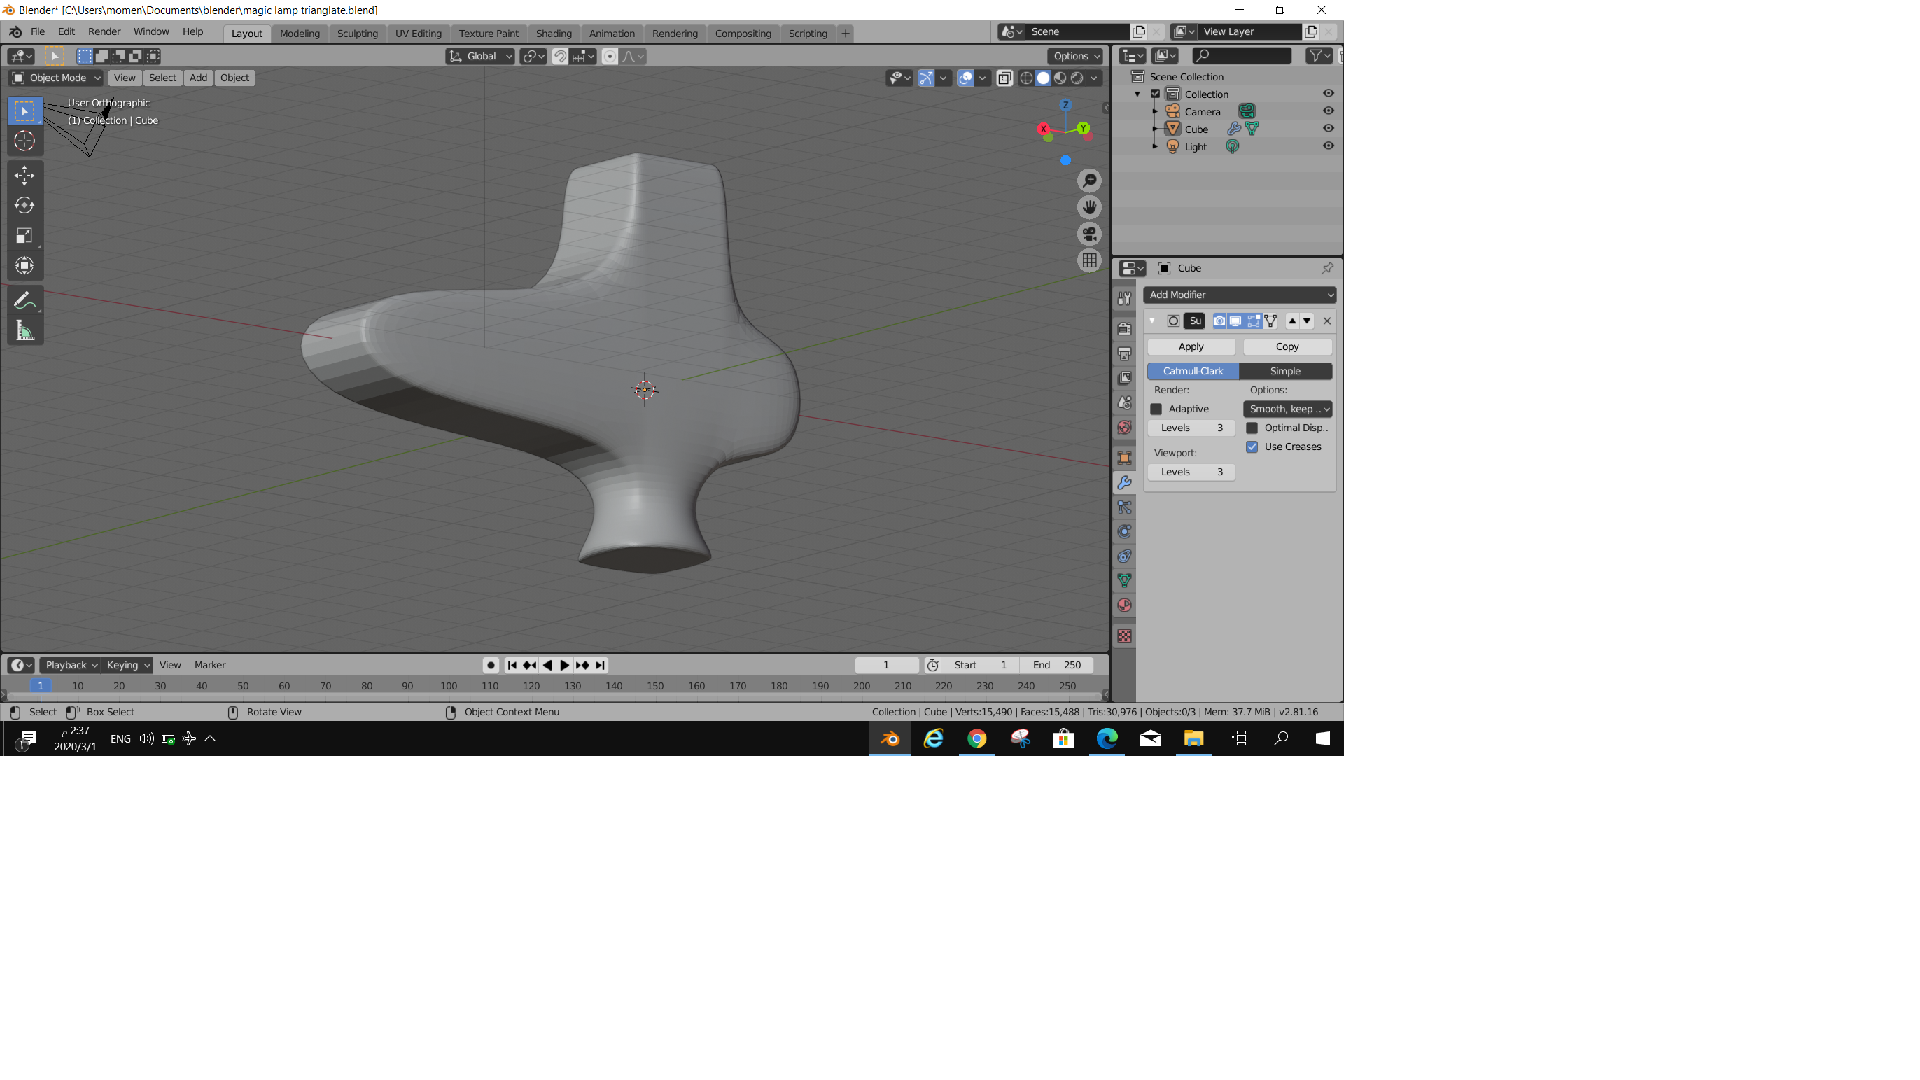The width and height of the screenshot is (1920, 1080).
Task: Open the Scene properties tab
Action: click(x=1124, y=403)
